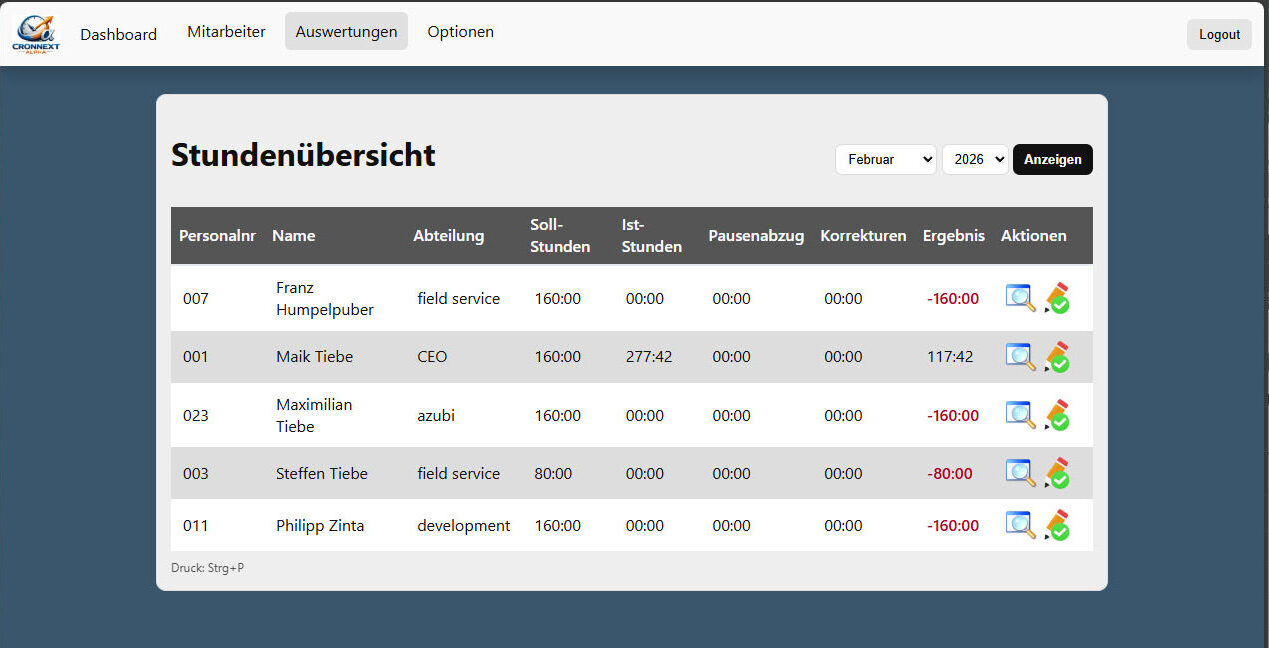1269x648 pixels.
Task: Open the year dropdown showing 2026
Action: [x=974, y=160]
